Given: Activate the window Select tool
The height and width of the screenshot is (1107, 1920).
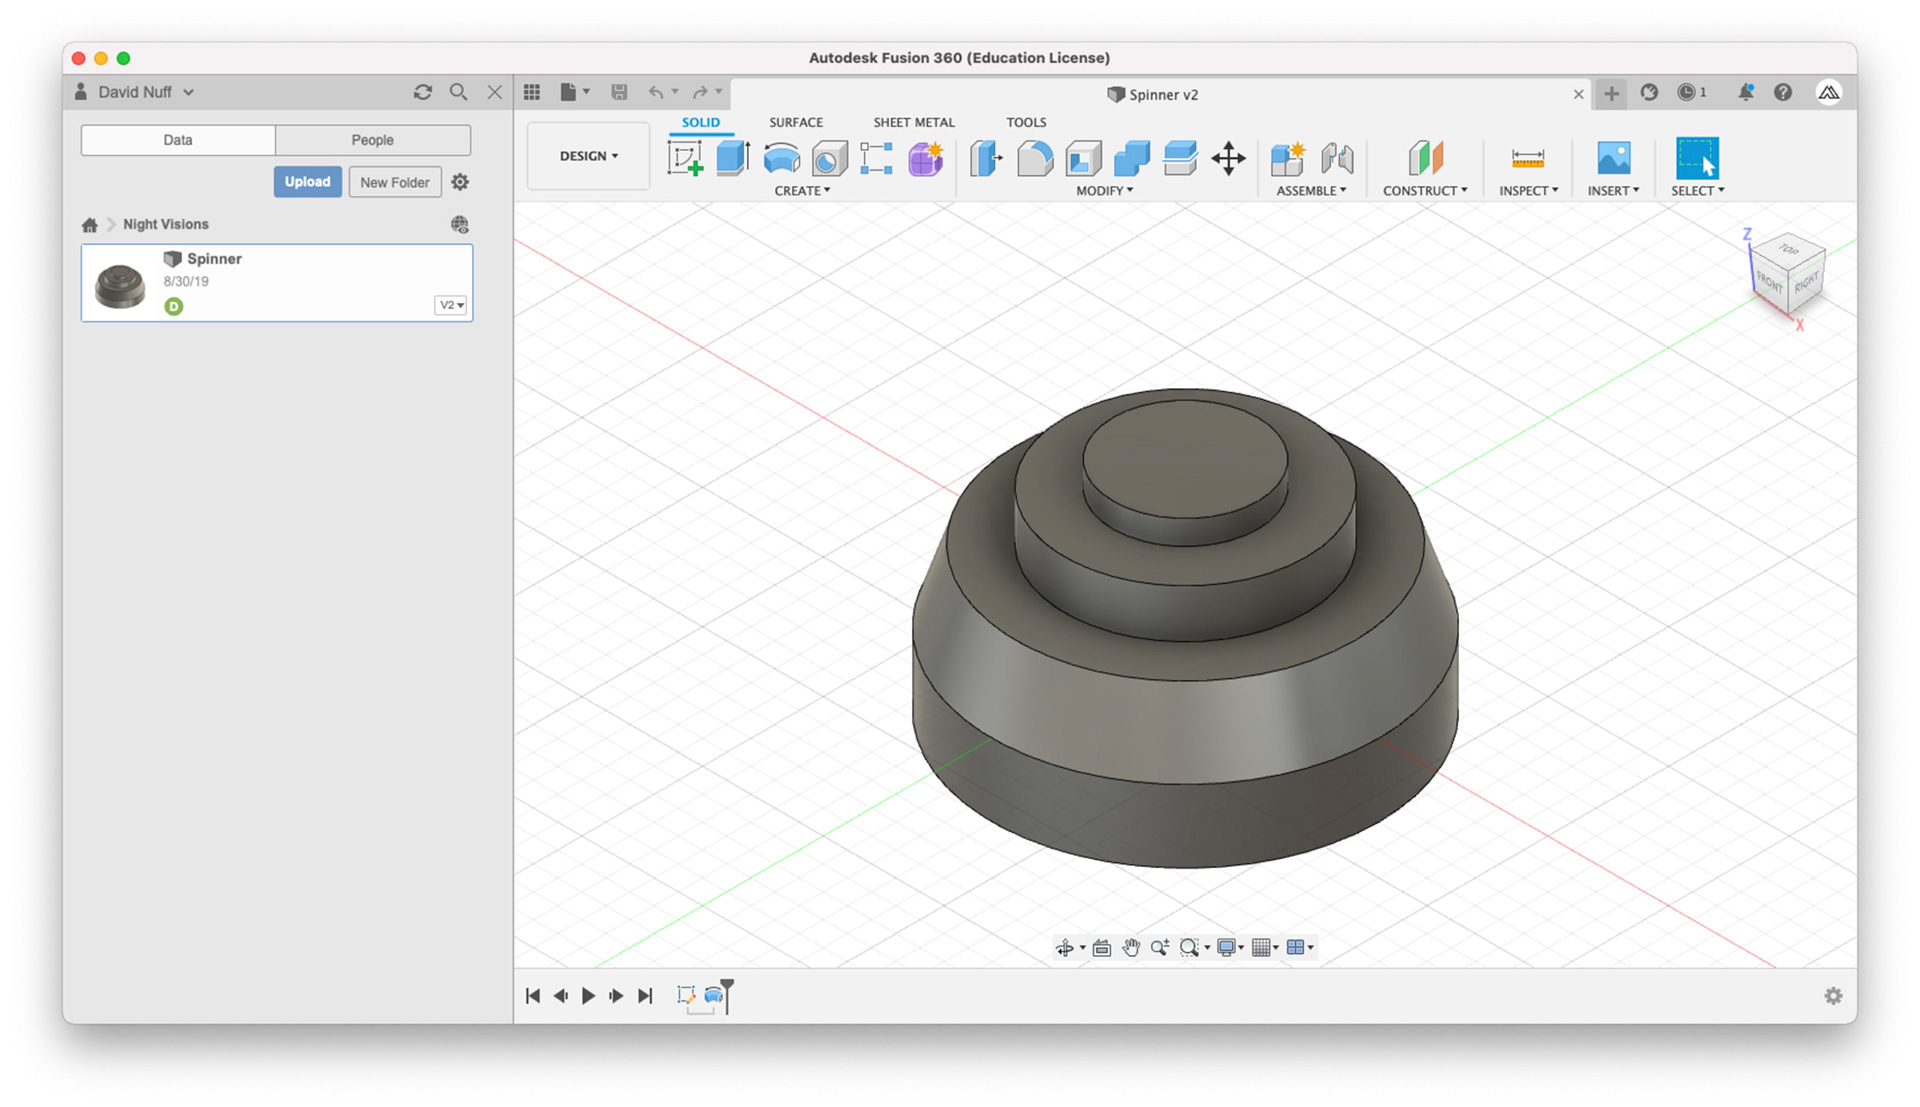Looking at the screenshot, I should tap(1697, 158).
